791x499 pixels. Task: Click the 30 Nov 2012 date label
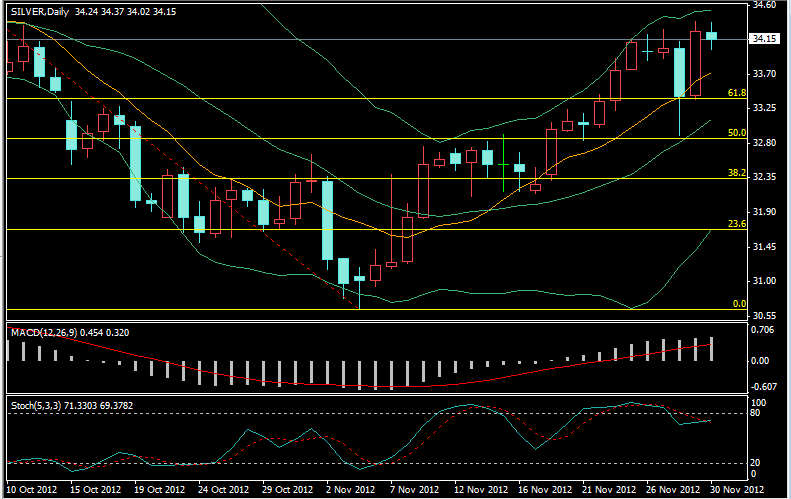737,490
